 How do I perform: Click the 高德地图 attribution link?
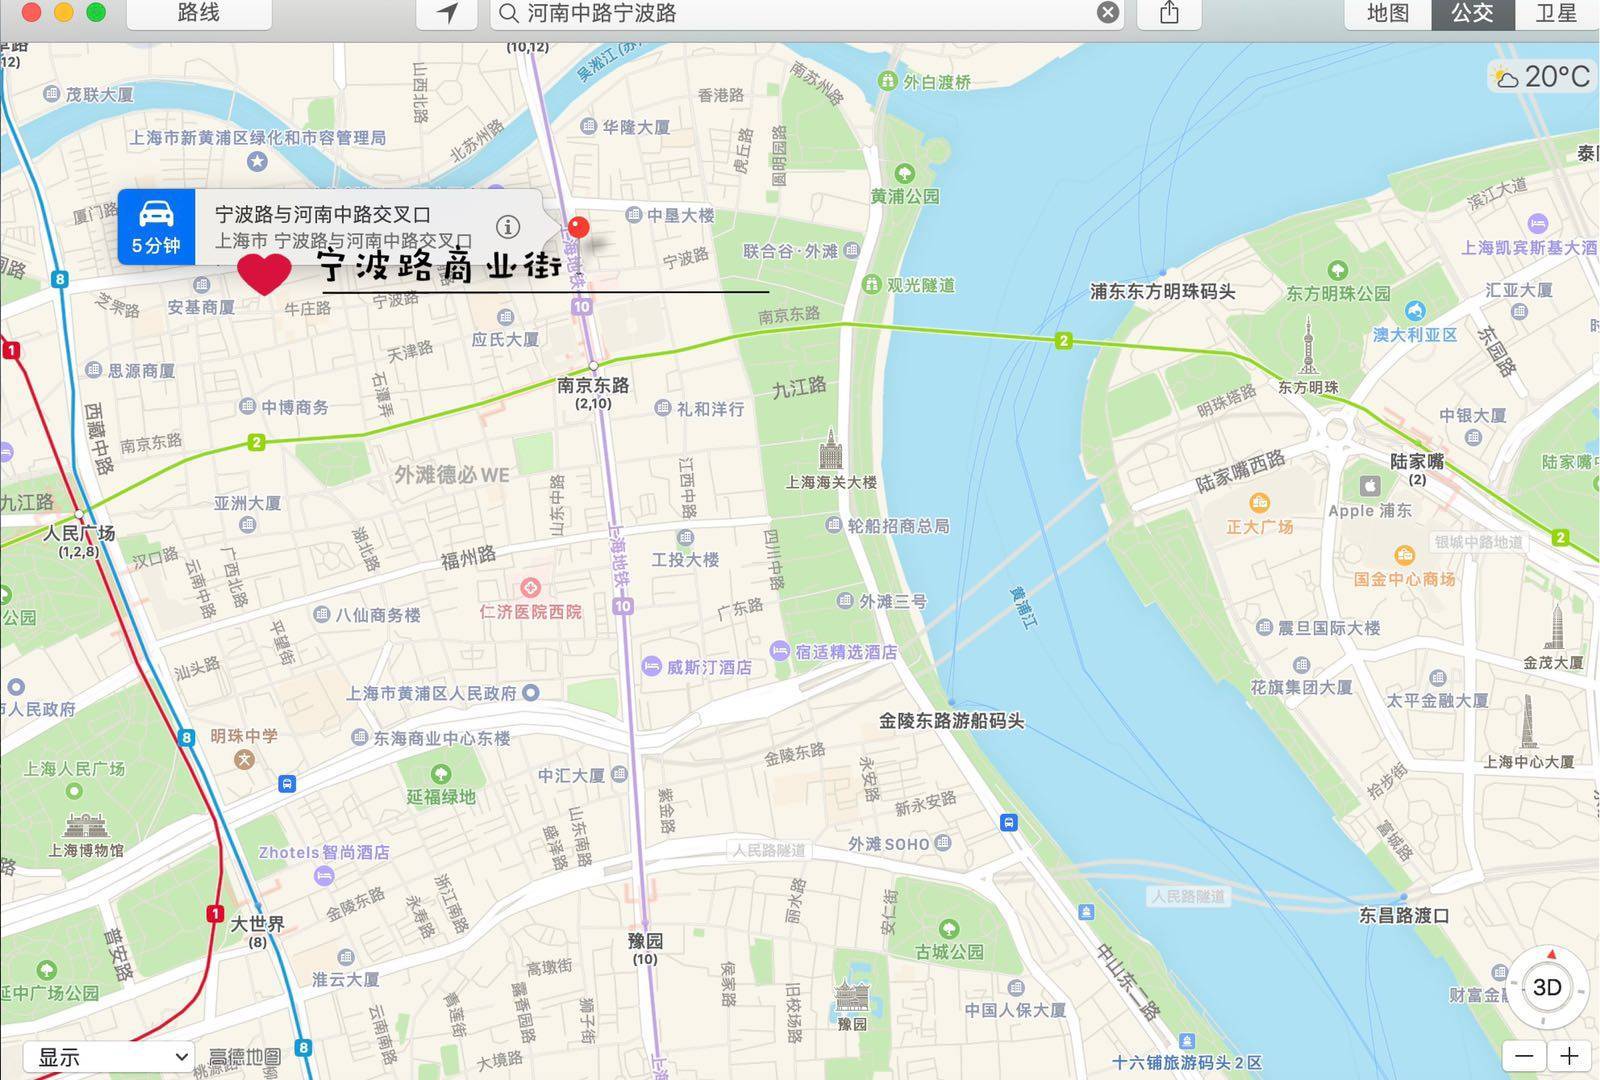pos(245,1057)
